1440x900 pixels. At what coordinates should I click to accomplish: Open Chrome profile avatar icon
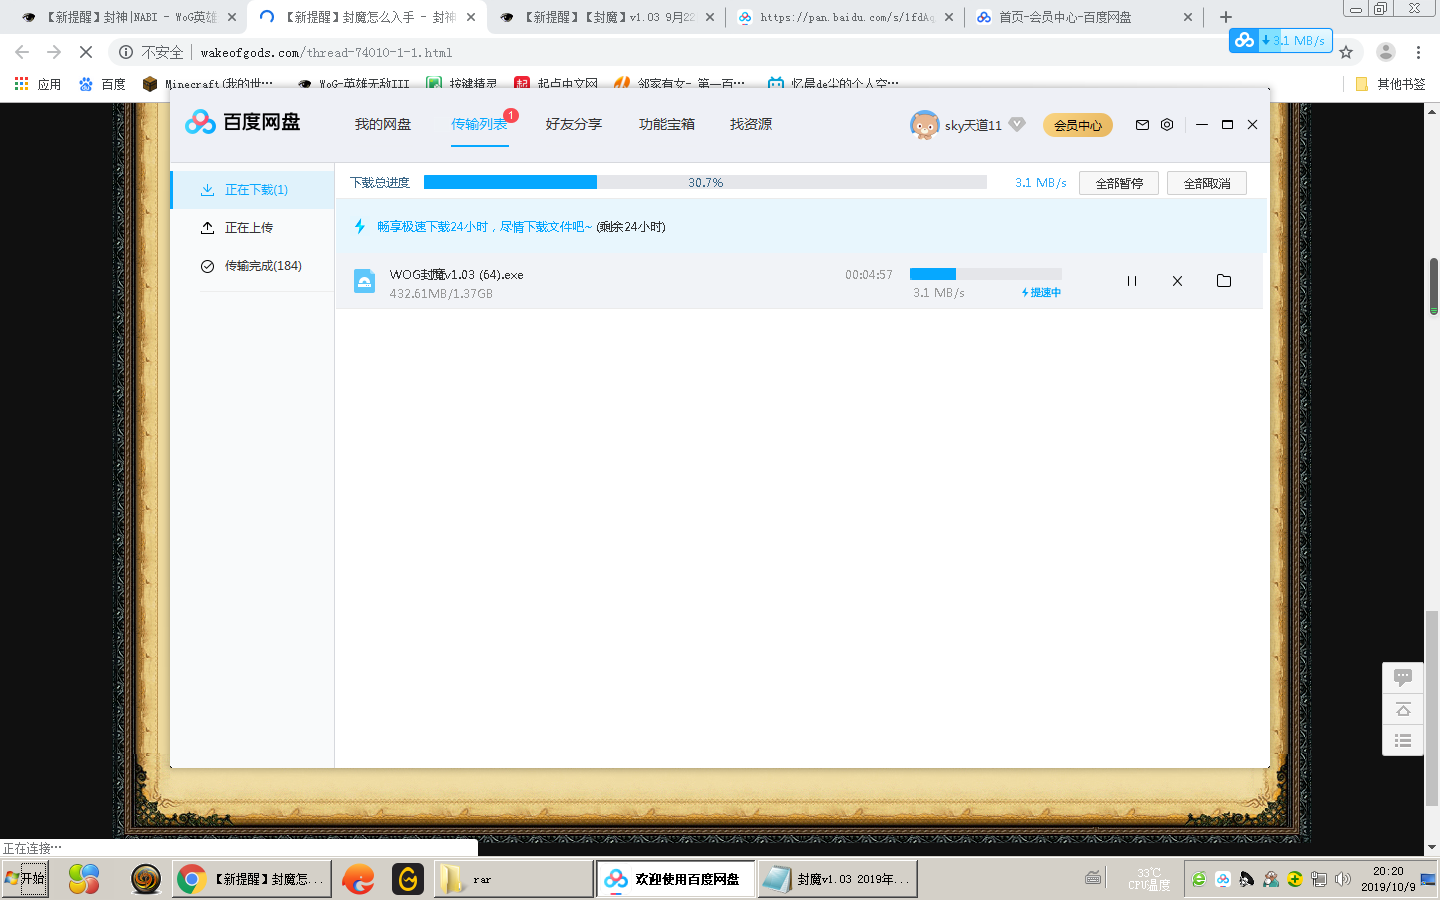point(1386,52)
